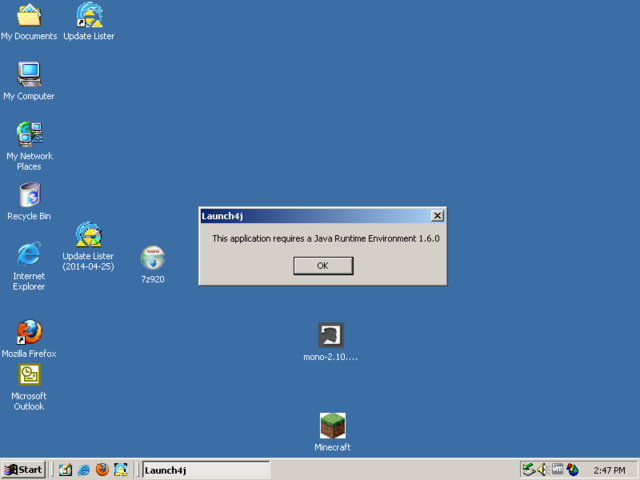Open the Start menu
This screenshot has height=480, width=640.
click(x=23, y=470)
